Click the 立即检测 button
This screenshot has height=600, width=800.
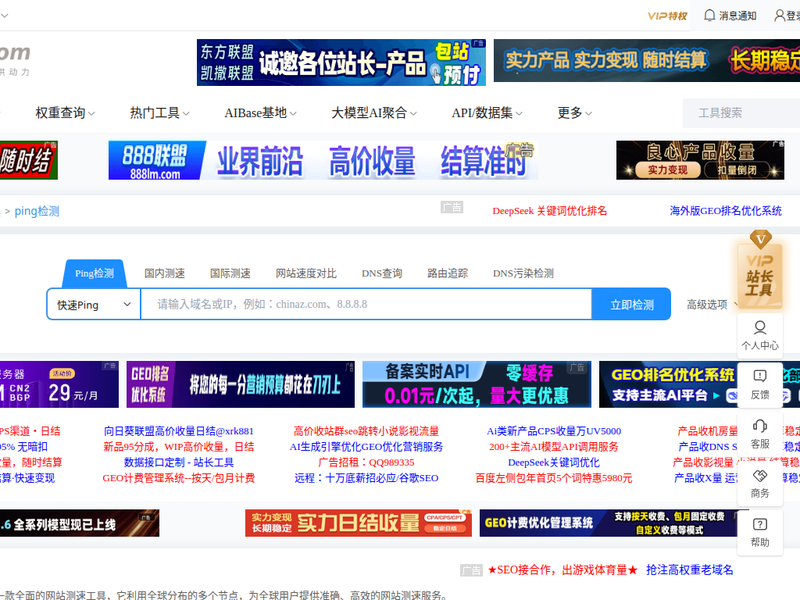click(632, 305)
